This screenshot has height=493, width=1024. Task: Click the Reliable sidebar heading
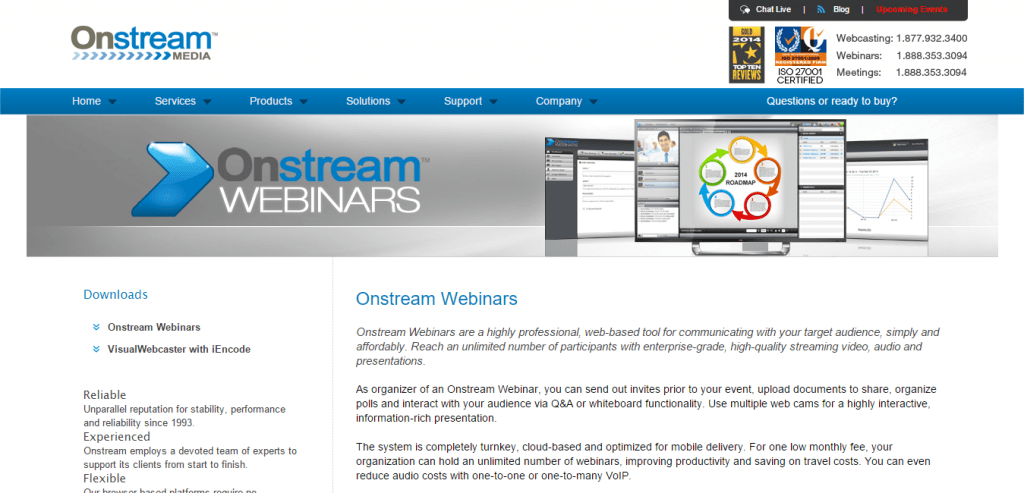pos(104,395)
